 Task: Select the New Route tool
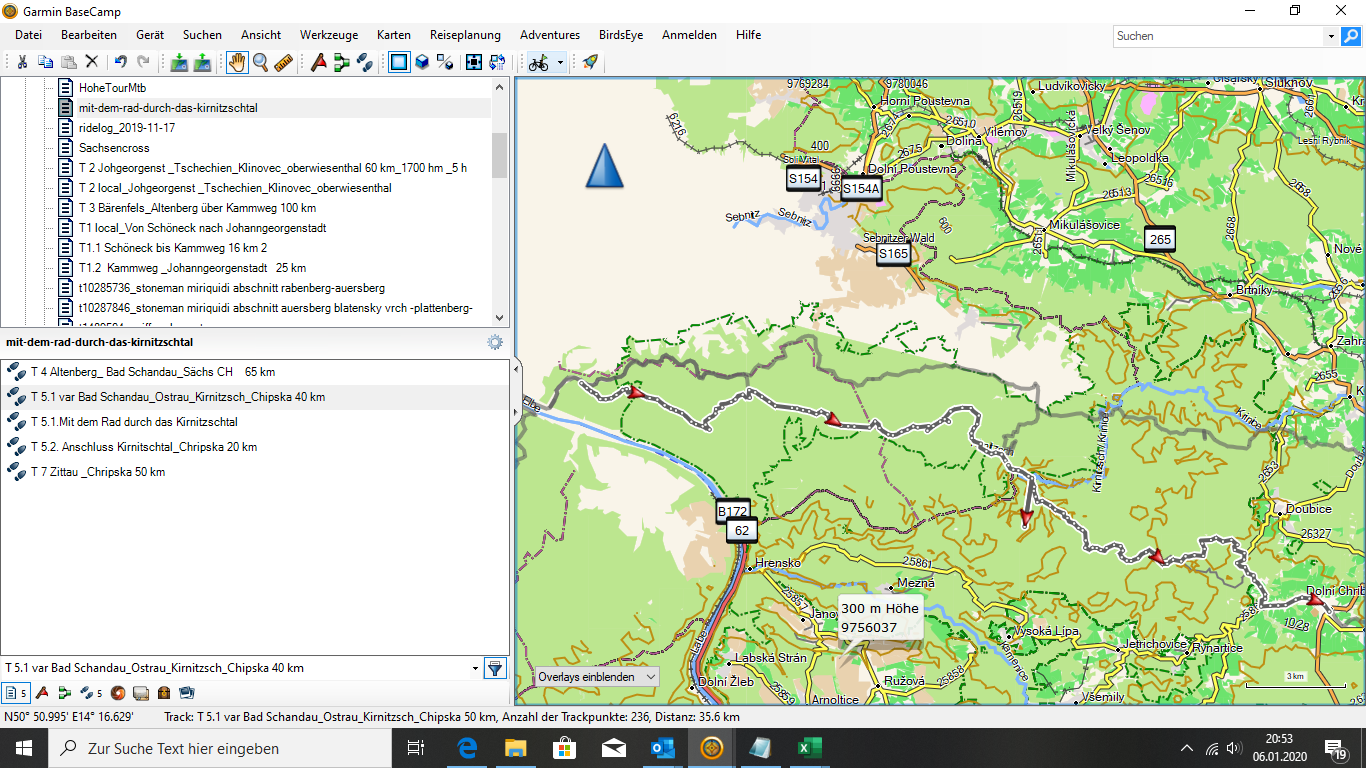342,62
